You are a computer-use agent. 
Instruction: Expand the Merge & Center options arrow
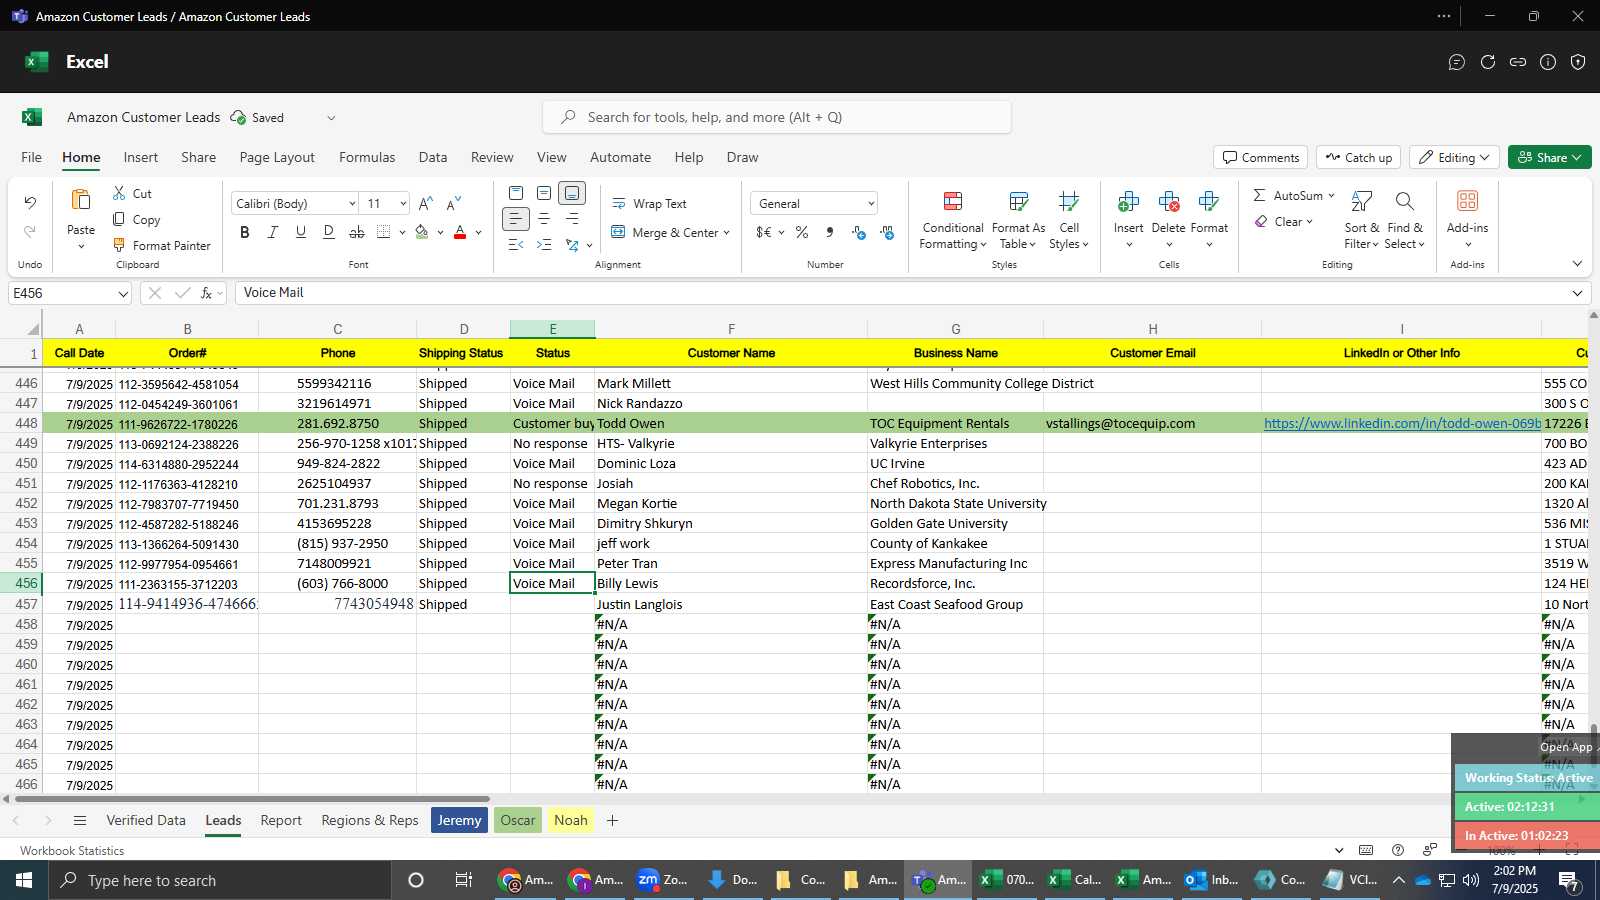[726, 233]
